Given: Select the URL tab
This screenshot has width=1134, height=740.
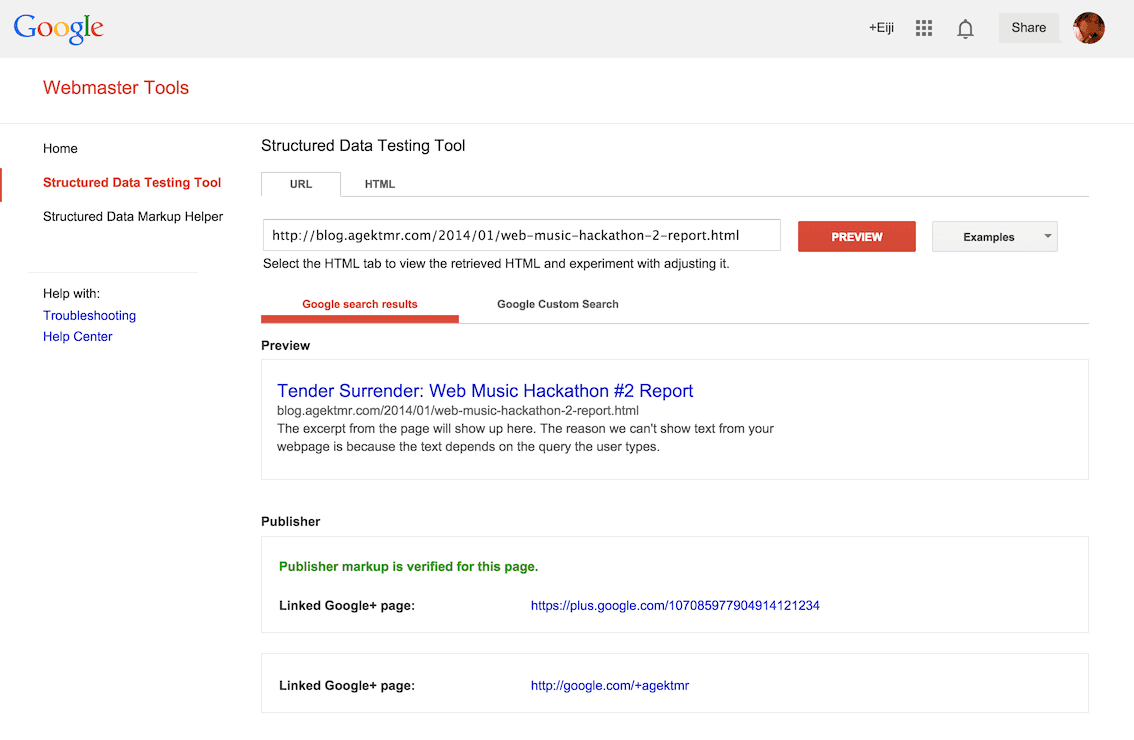Looking at the screenshot, I should tap(301, 184).
